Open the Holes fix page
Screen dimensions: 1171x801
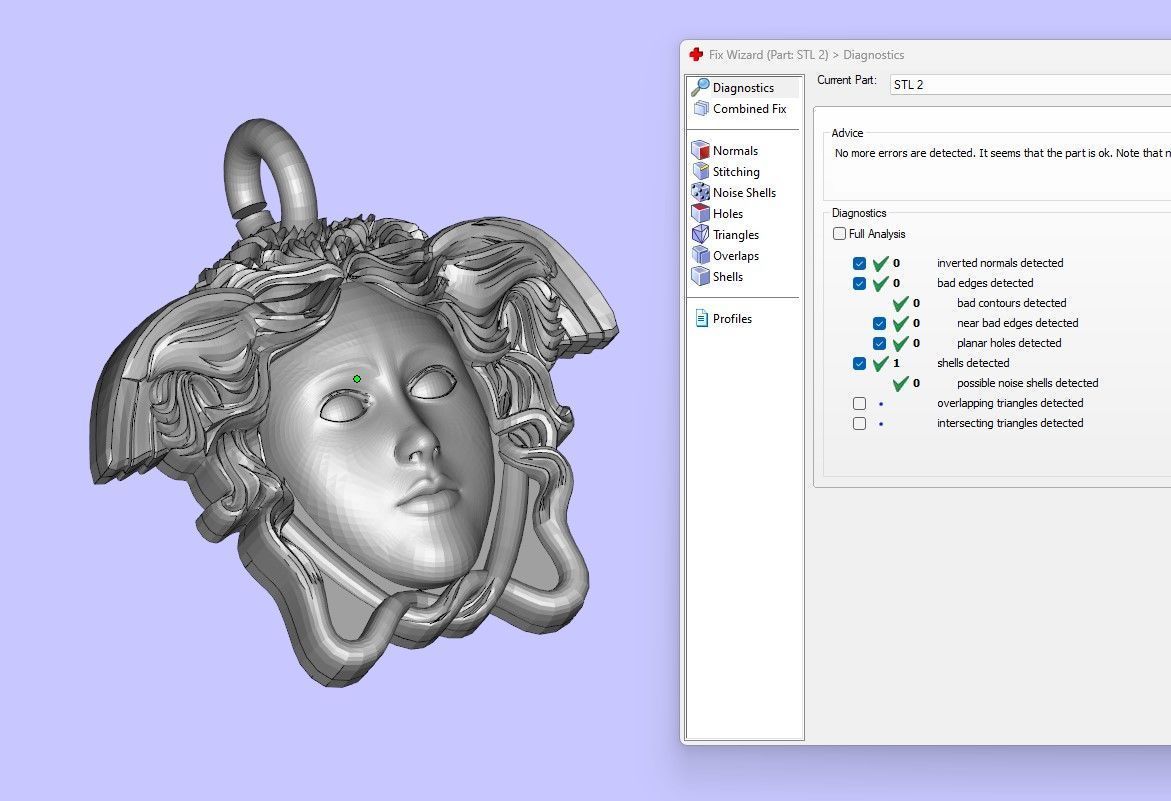[x=727, y=213]
